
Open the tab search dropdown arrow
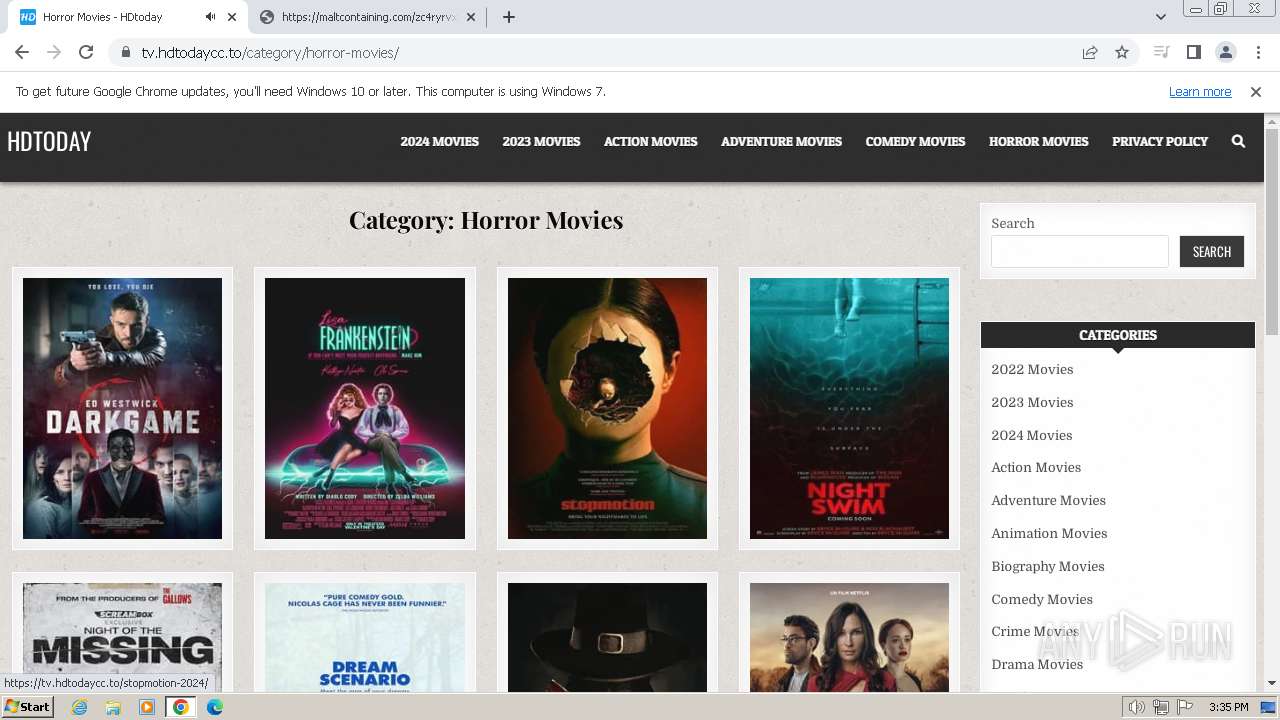pos(1161,17)
